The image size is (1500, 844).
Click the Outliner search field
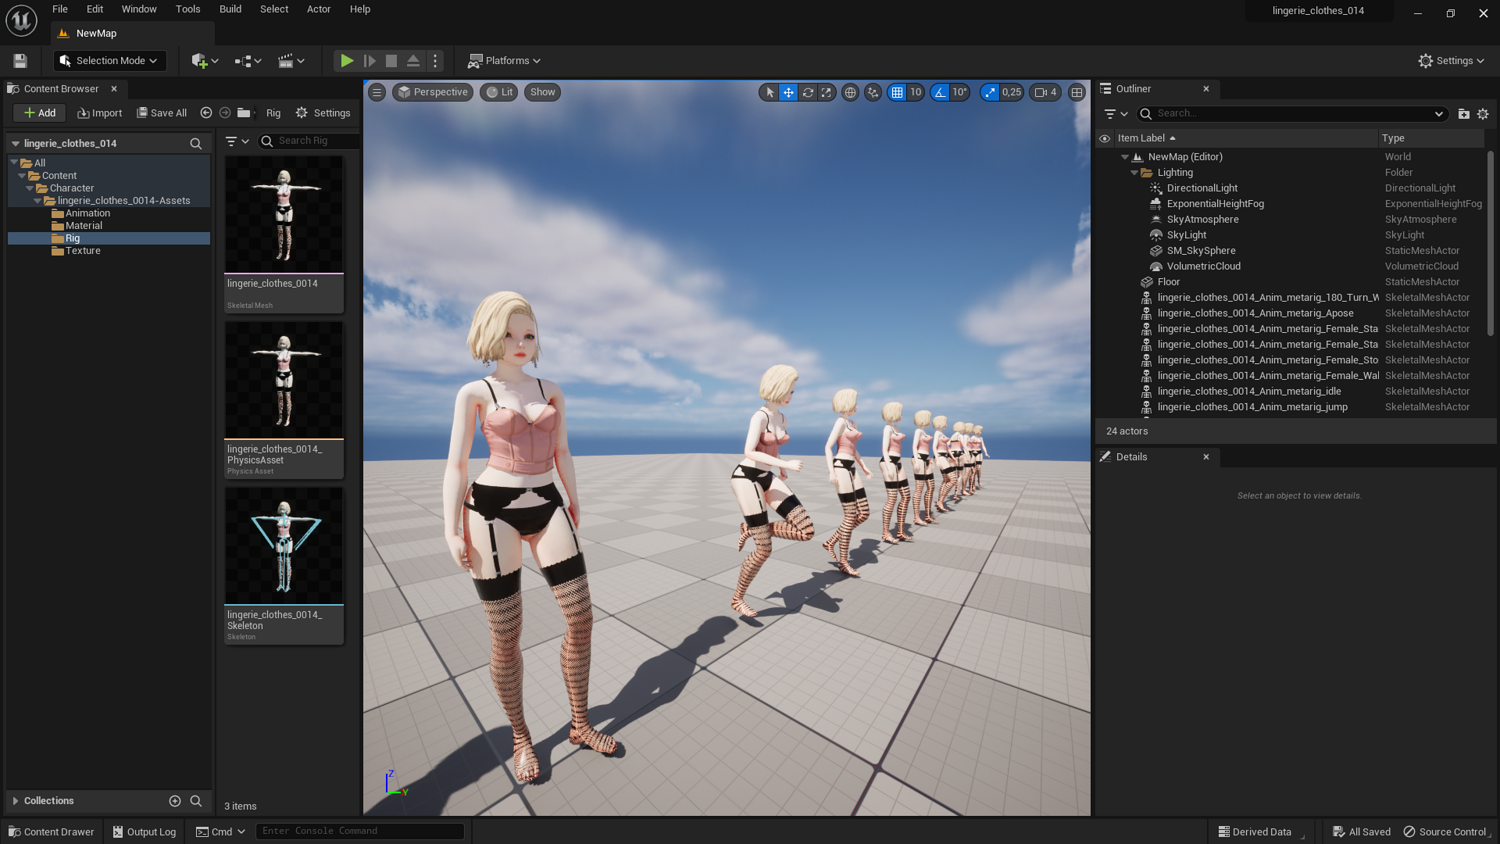coord(1292,114)
